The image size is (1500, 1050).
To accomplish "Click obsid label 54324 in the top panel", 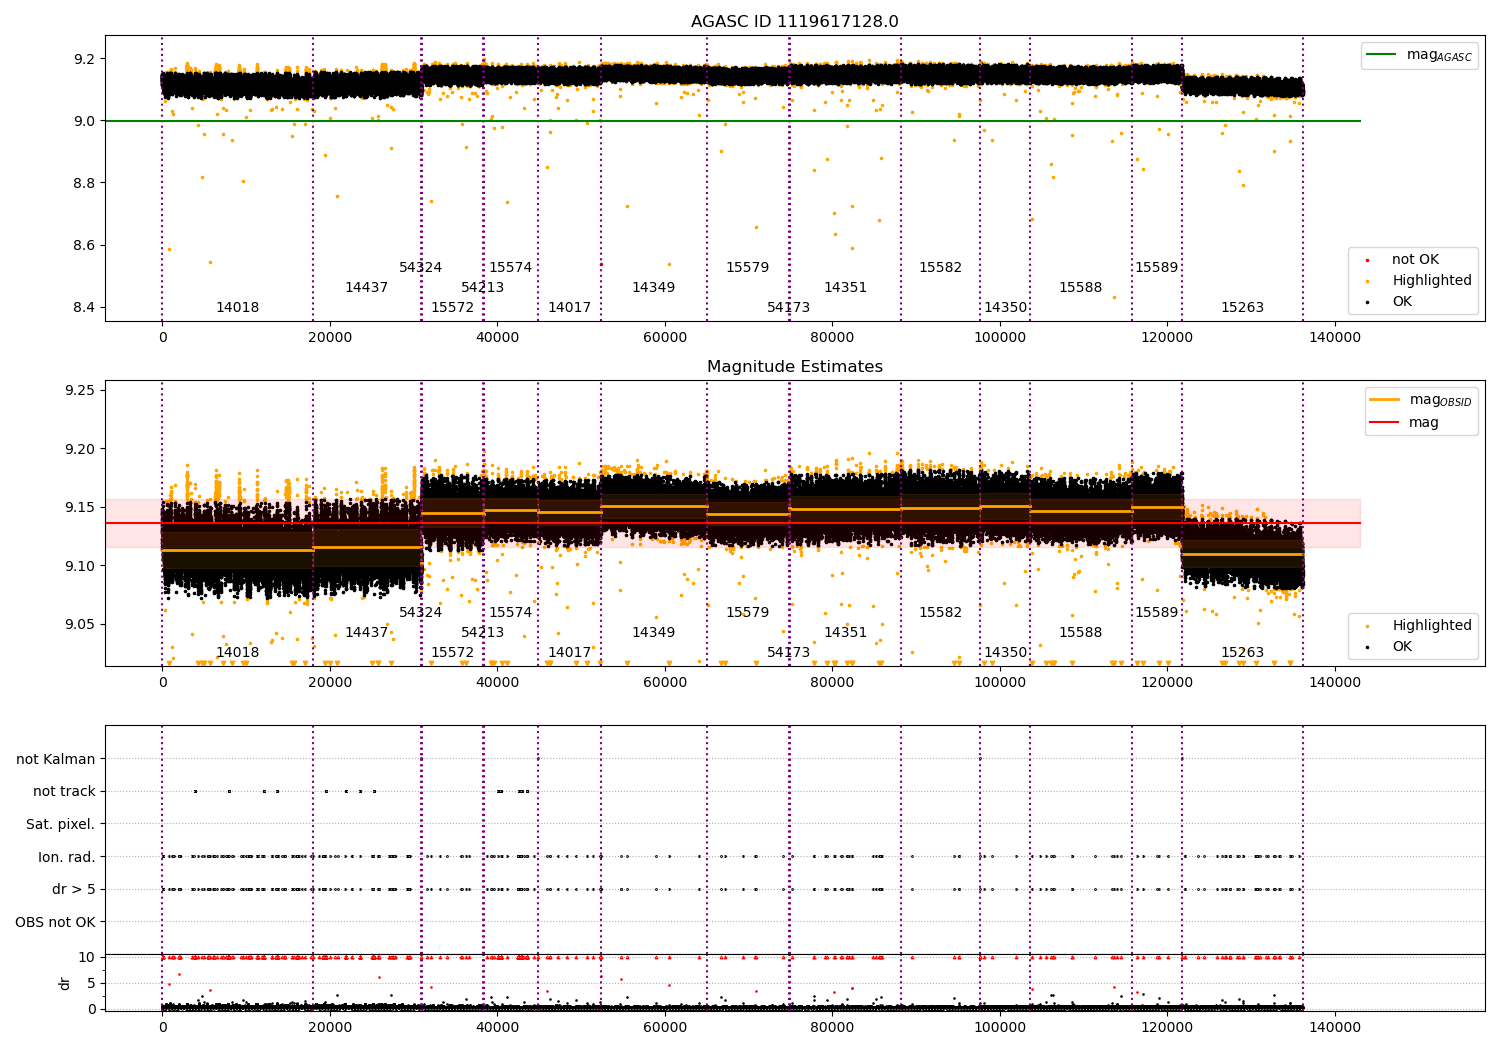I will 420,268.
